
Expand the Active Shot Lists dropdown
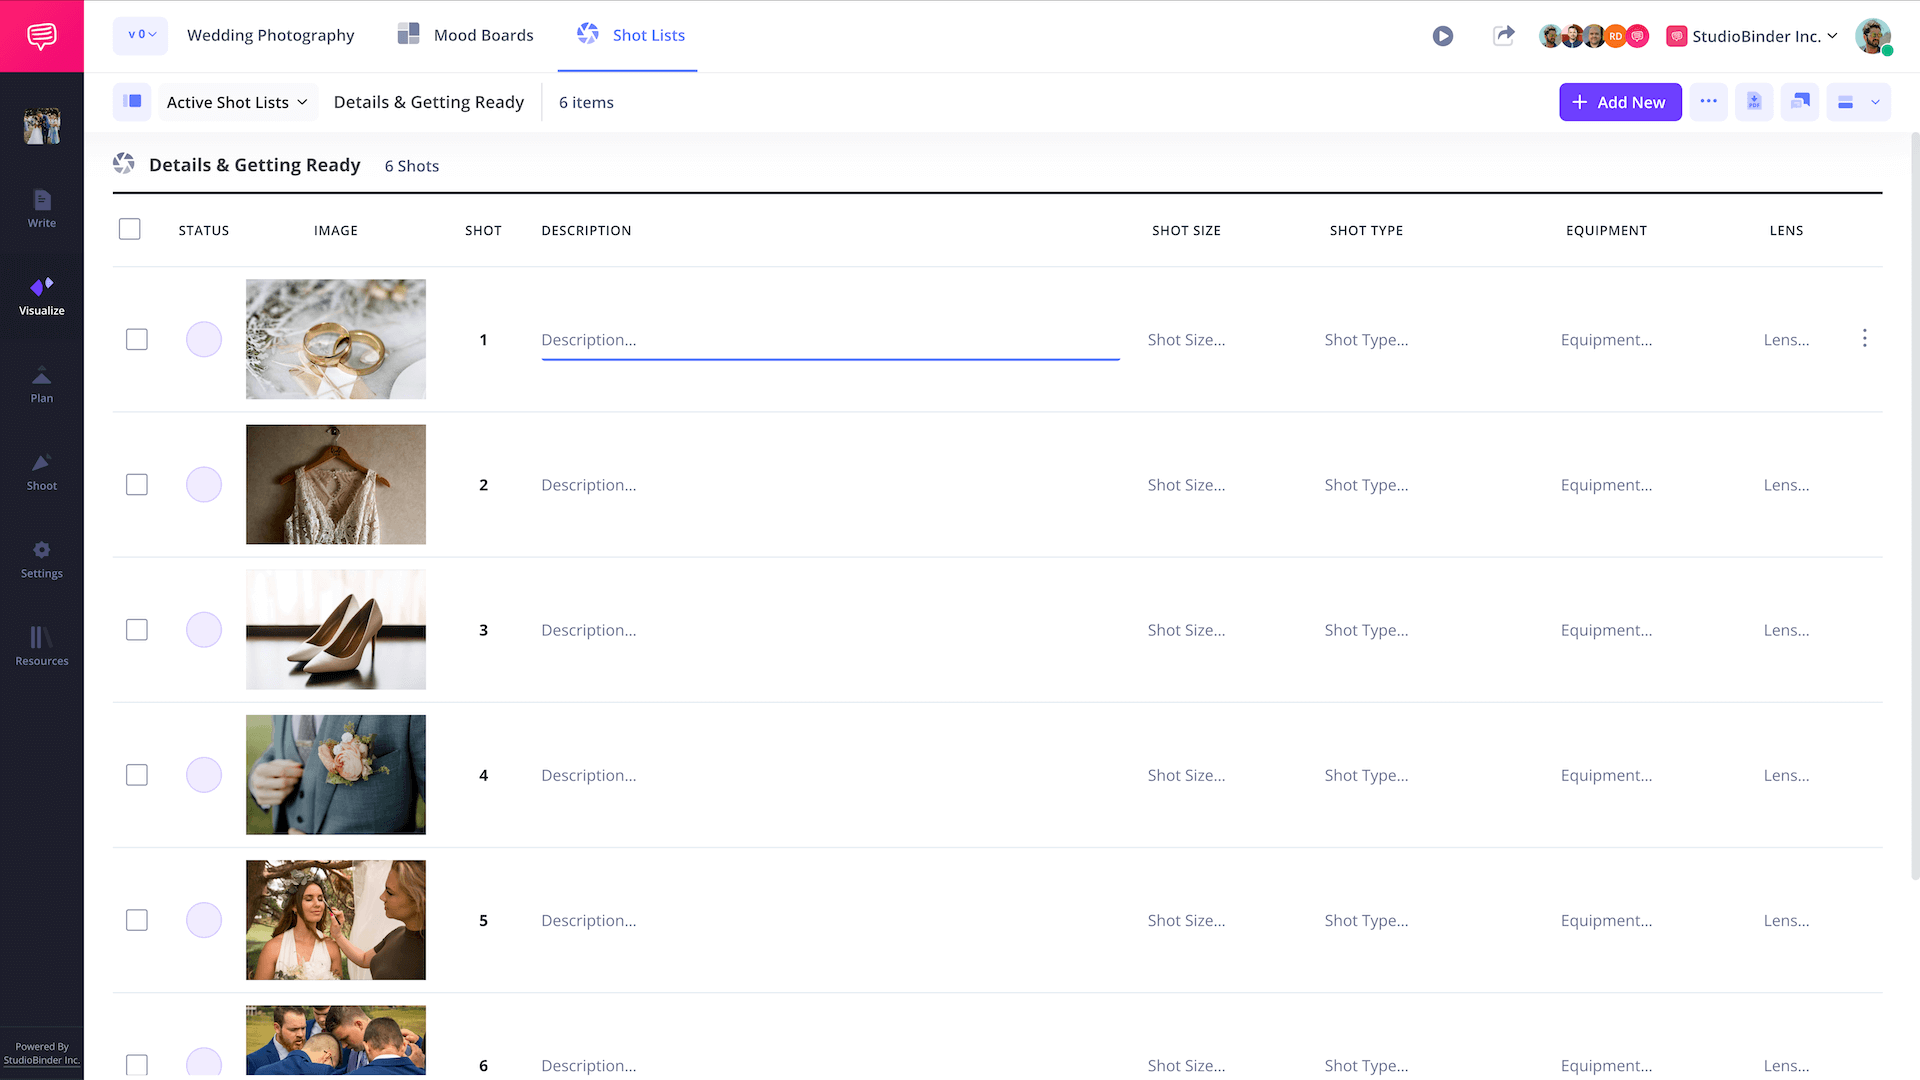pos(237,102)
